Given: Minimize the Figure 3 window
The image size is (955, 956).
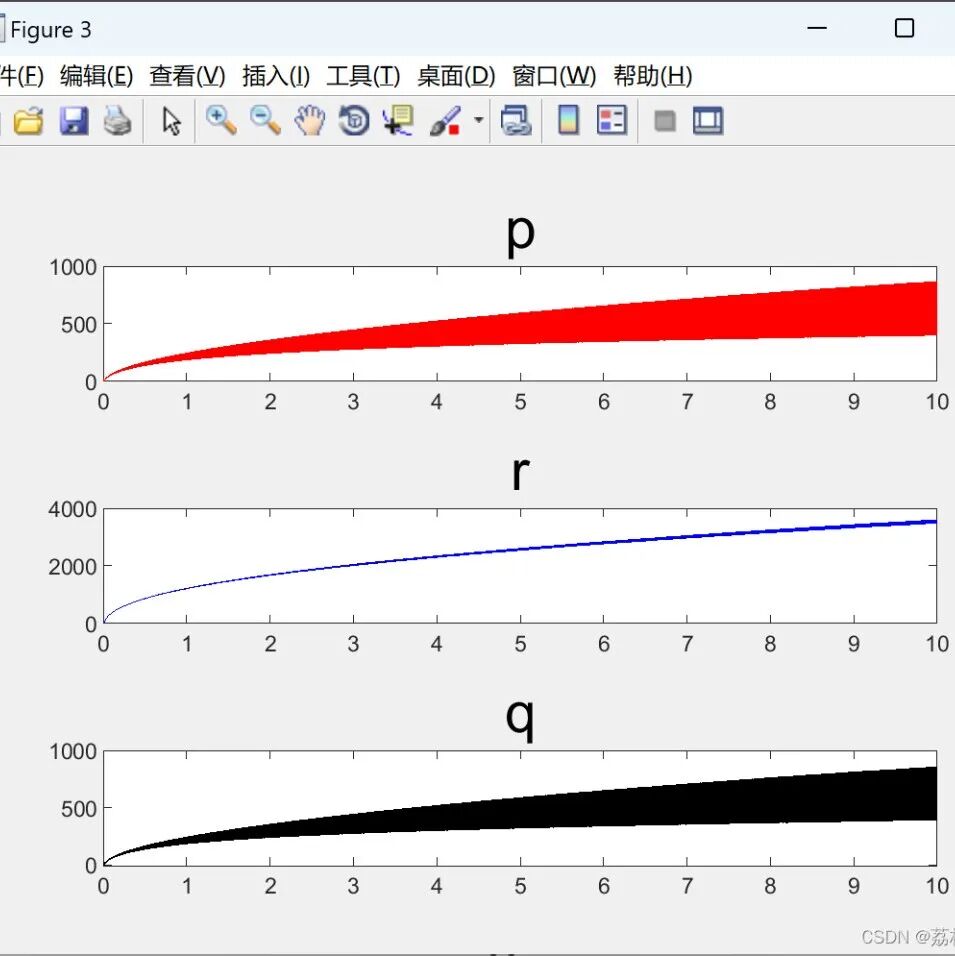Looking at the screenshot, I should (x=817, y=28).
